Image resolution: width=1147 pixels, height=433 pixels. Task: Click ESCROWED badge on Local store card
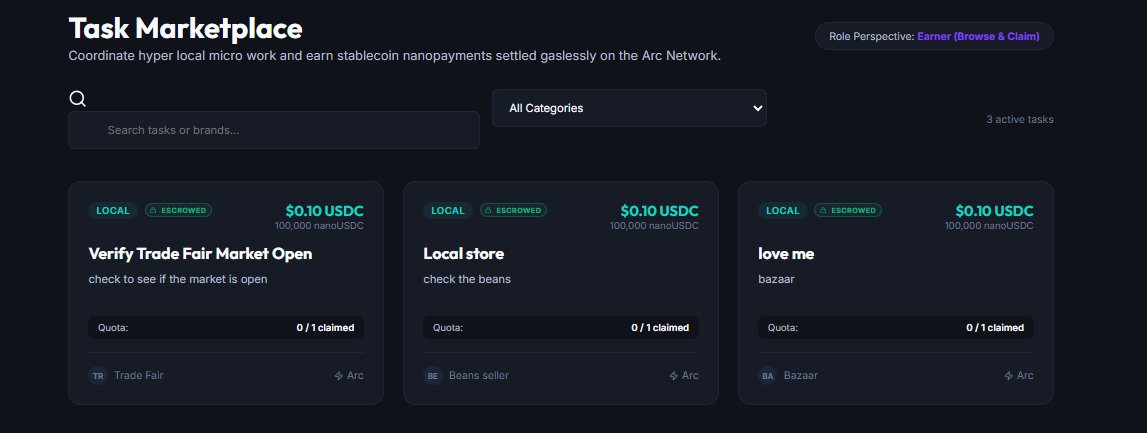click(514, 211)
